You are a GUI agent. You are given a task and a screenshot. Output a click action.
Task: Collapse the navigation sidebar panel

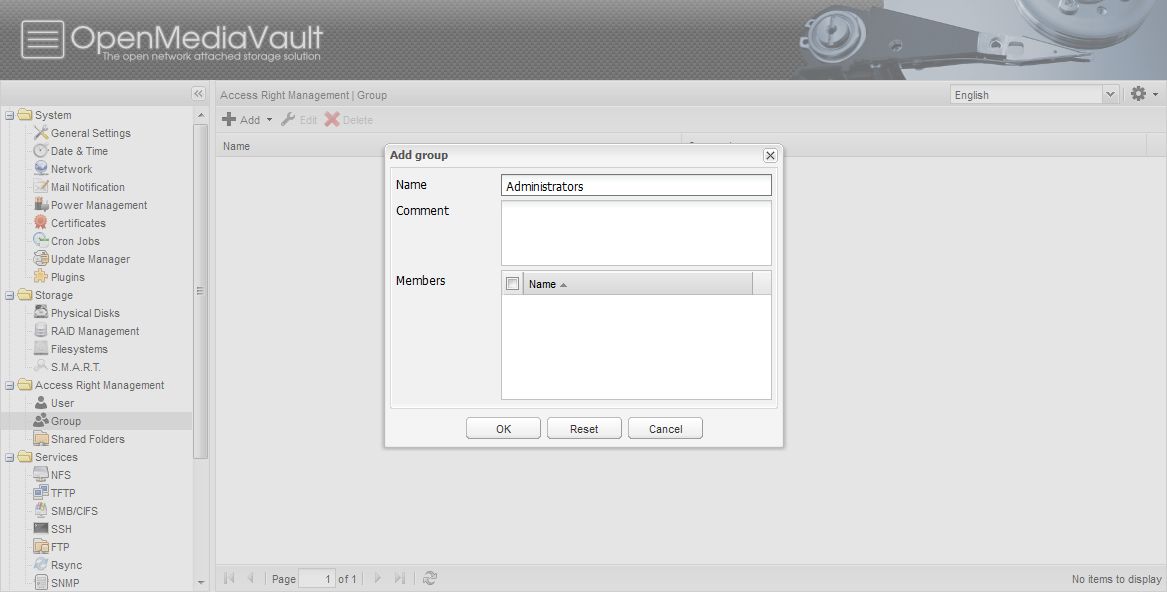coord(198,93)
